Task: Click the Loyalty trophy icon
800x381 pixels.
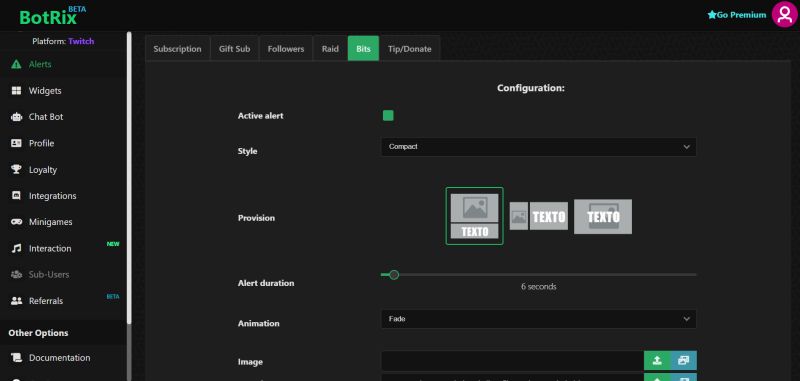Action: pyautogui.click(x=16, y=169)
